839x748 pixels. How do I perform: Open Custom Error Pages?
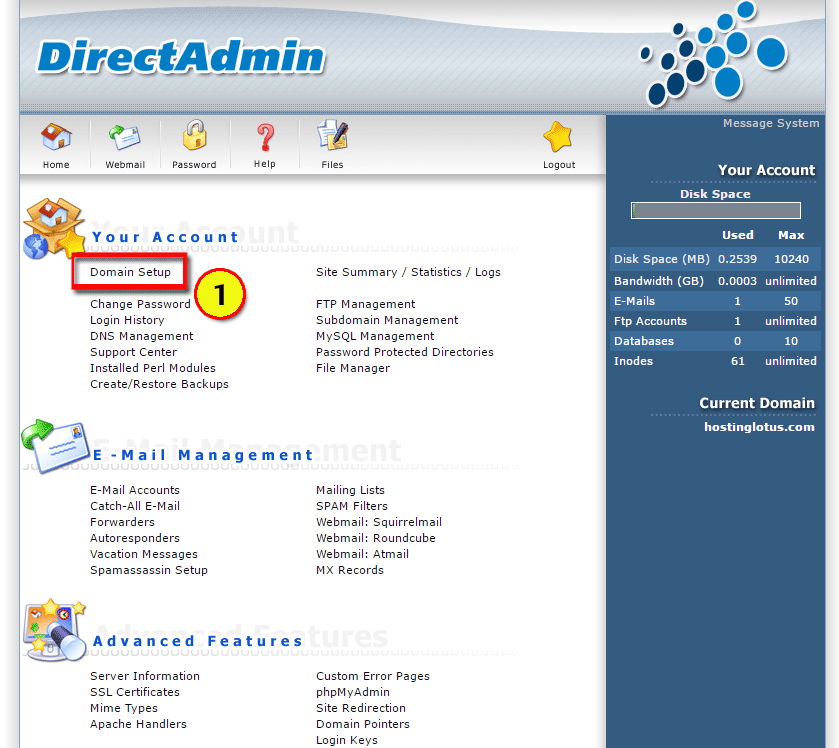(x=372, y=676)
